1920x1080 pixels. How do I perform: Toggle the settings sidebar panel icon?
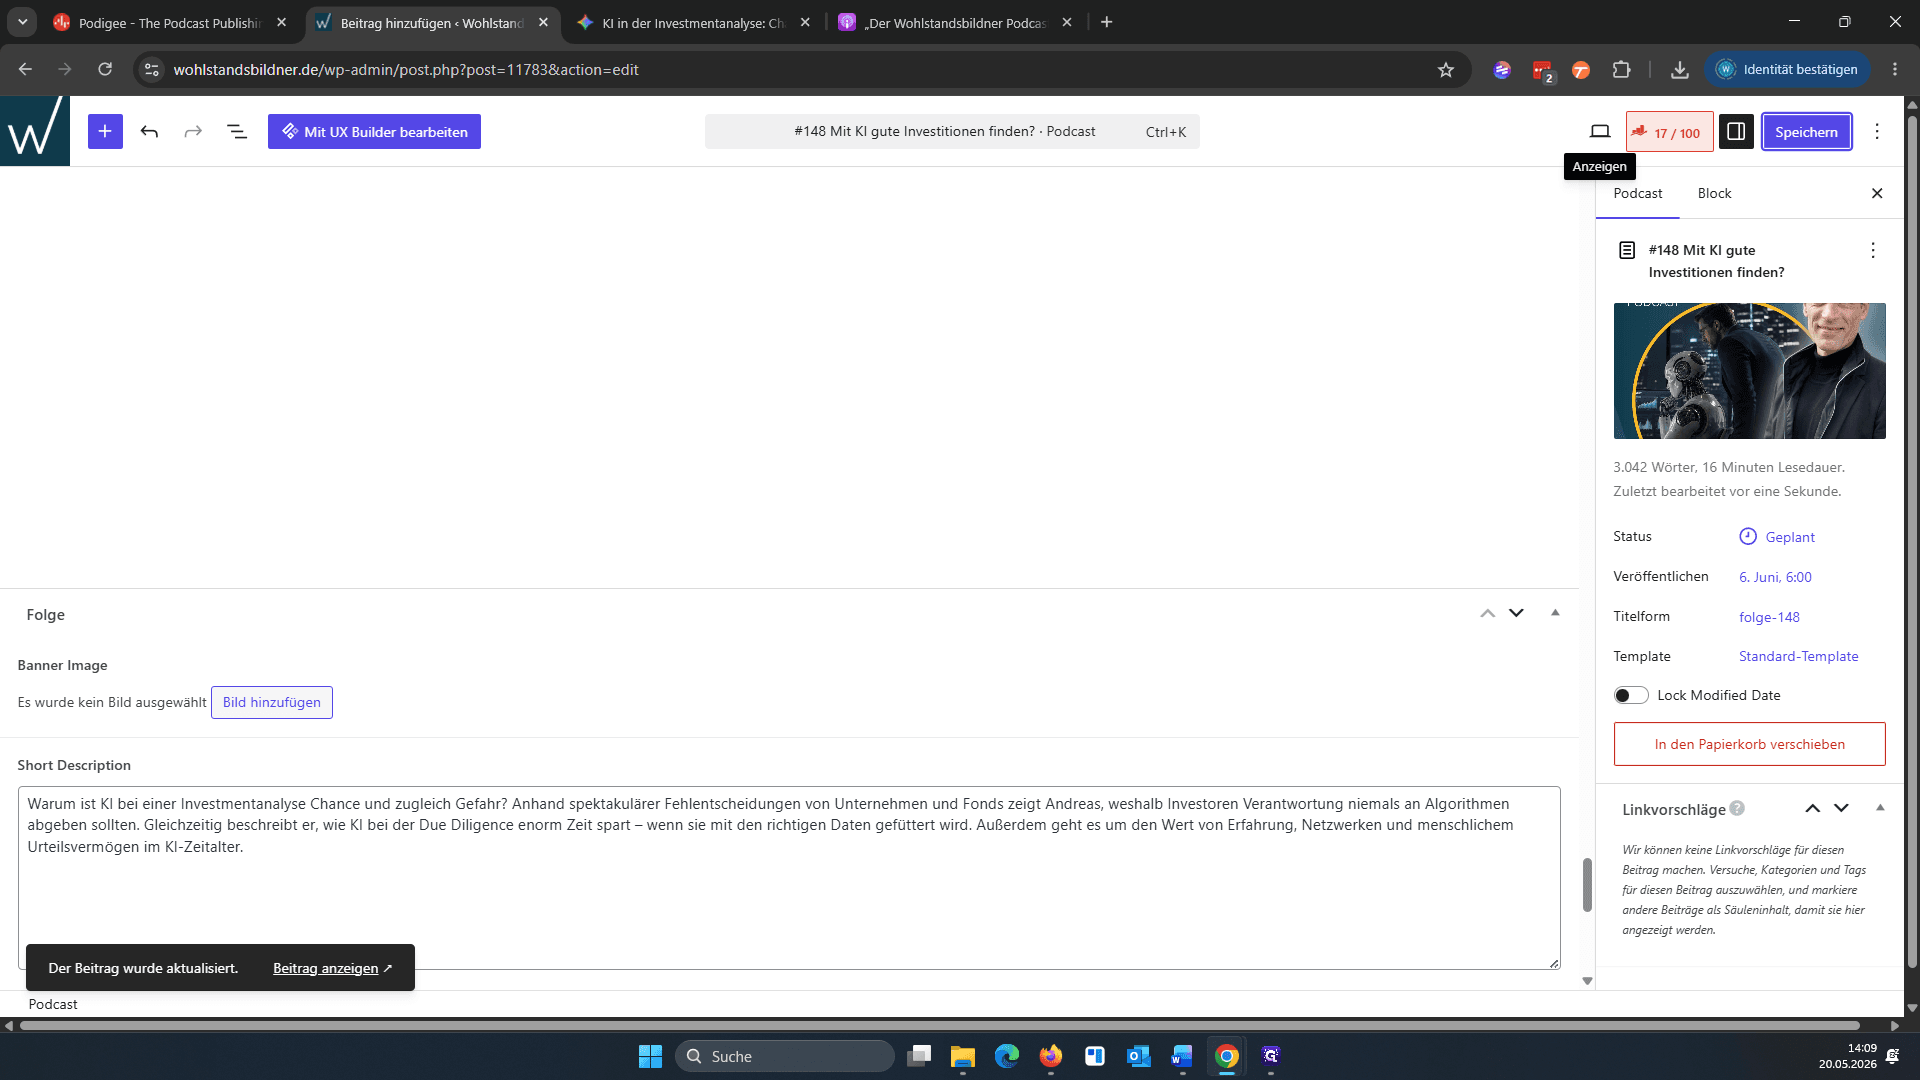[1736, 131]
